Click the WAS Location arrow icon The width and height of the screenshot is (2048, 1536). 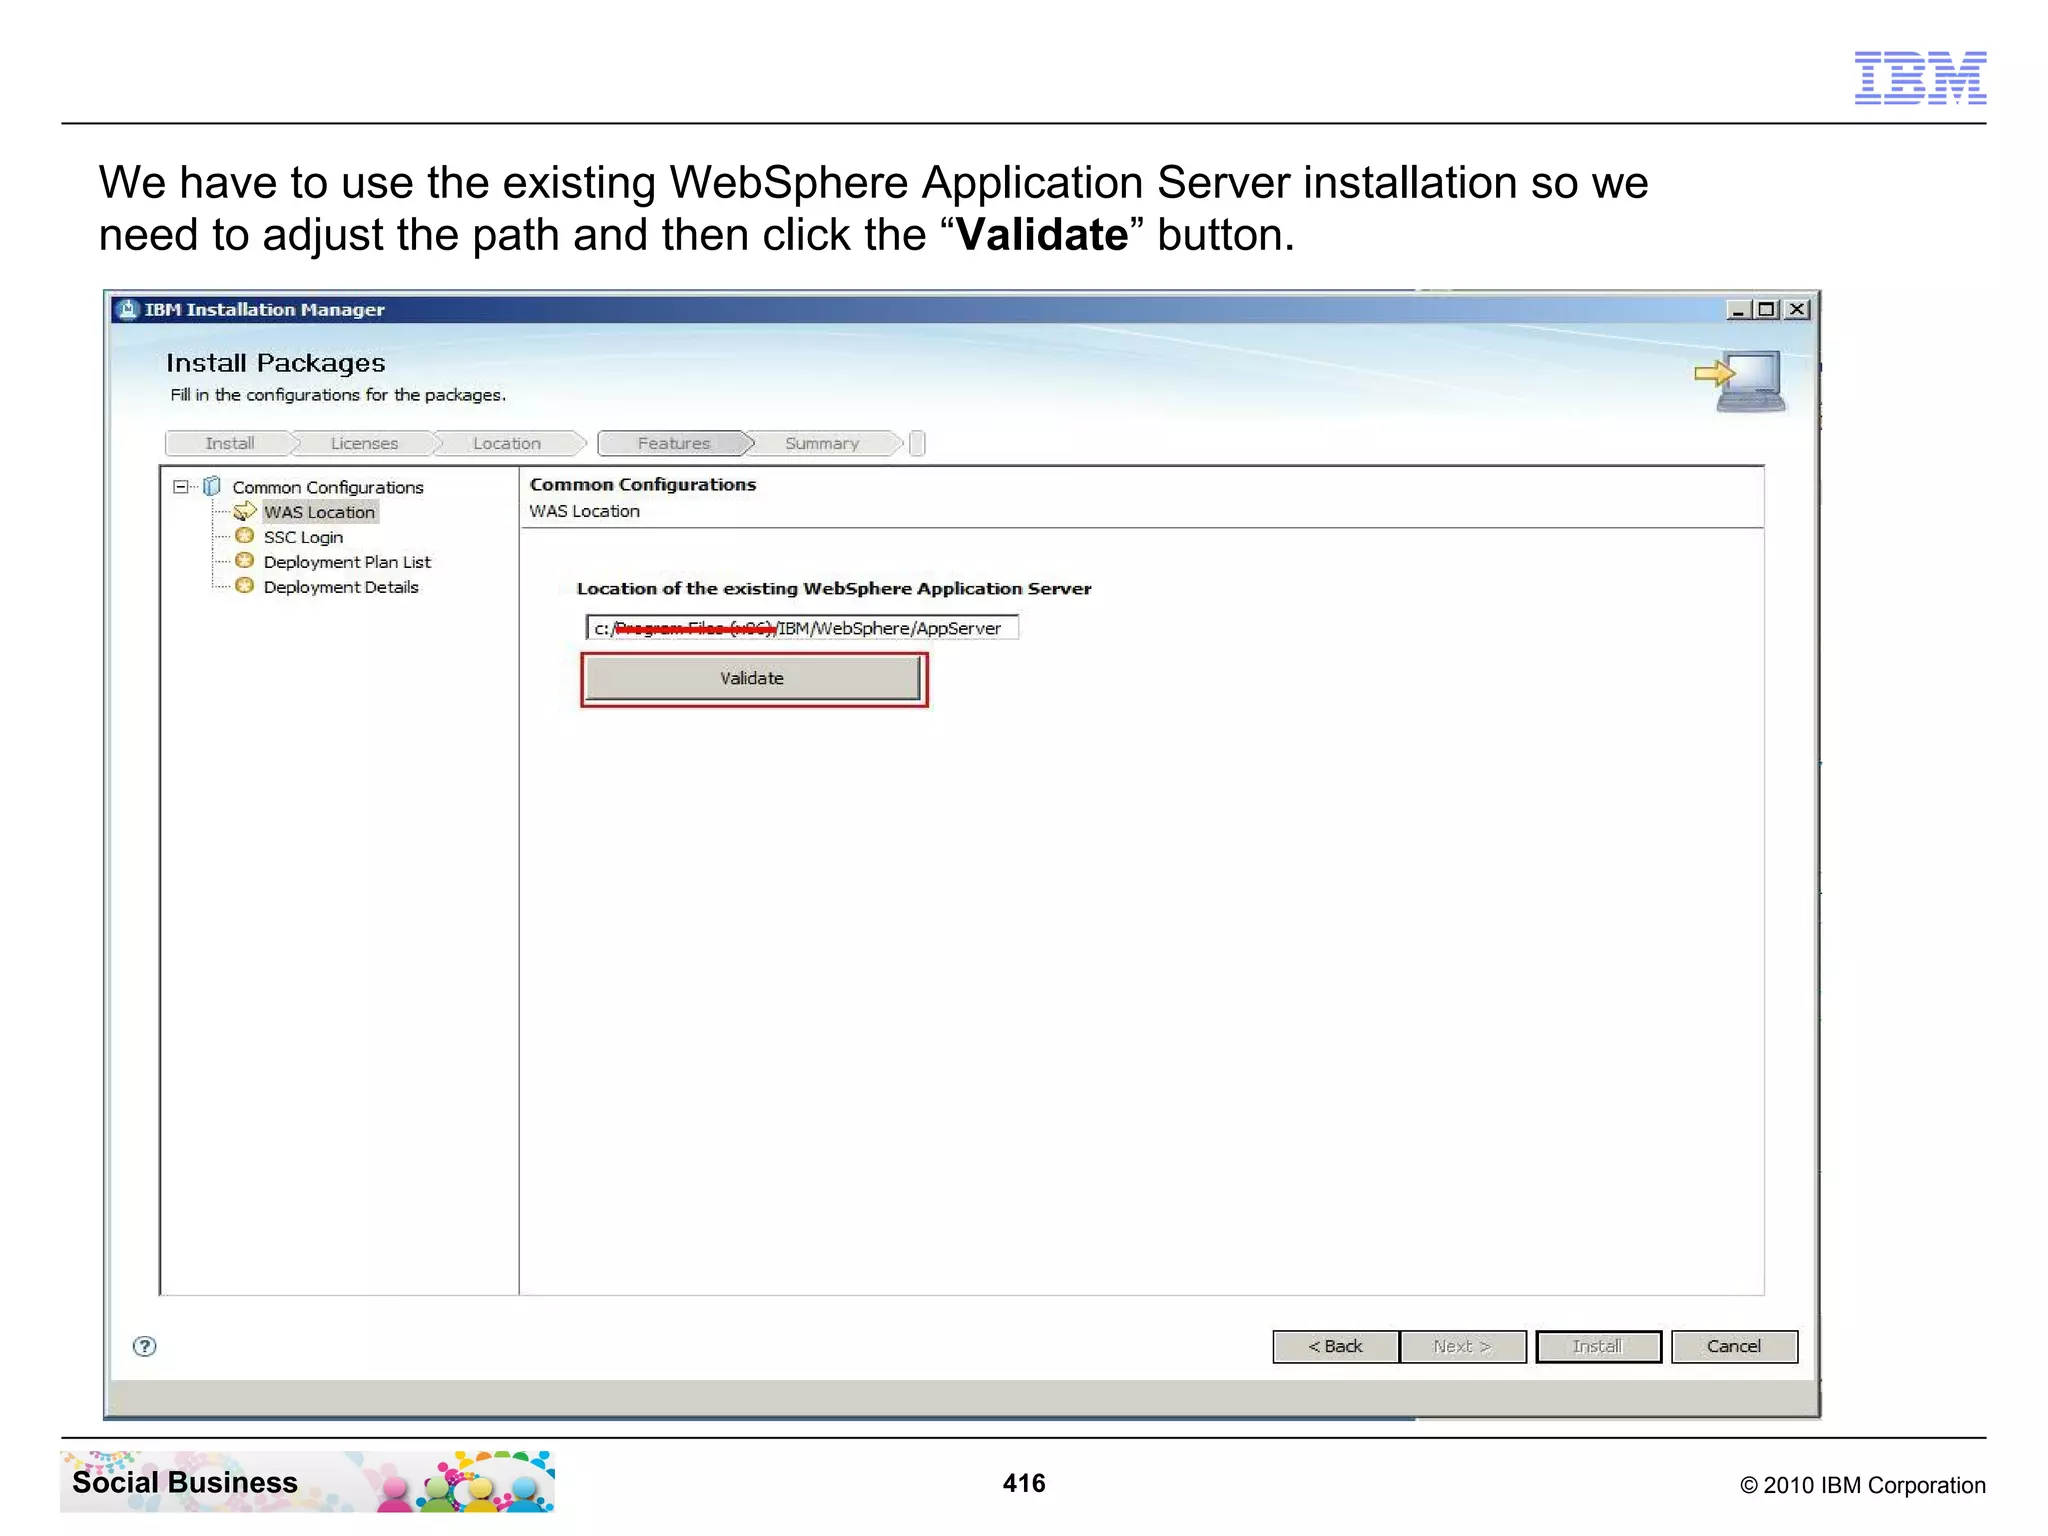point(245,511)
